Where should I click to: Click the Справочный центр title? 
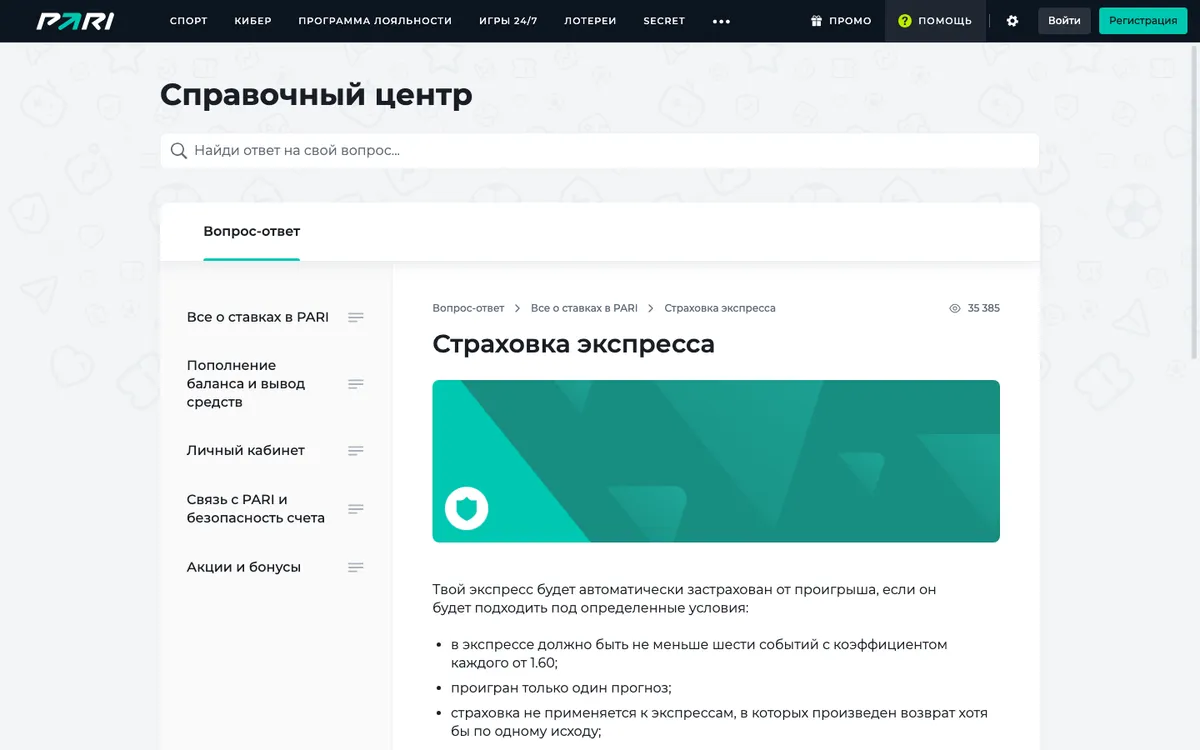click(x=316, y=95)
